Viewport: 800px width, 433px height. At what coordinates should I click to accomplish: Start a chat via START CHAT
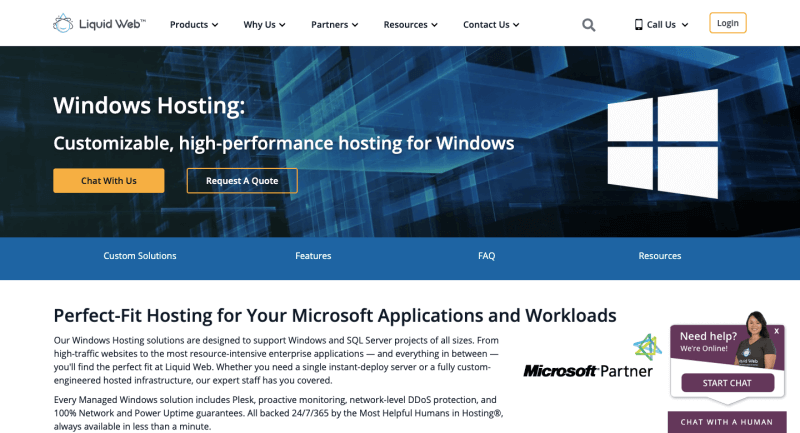point(728,383)
